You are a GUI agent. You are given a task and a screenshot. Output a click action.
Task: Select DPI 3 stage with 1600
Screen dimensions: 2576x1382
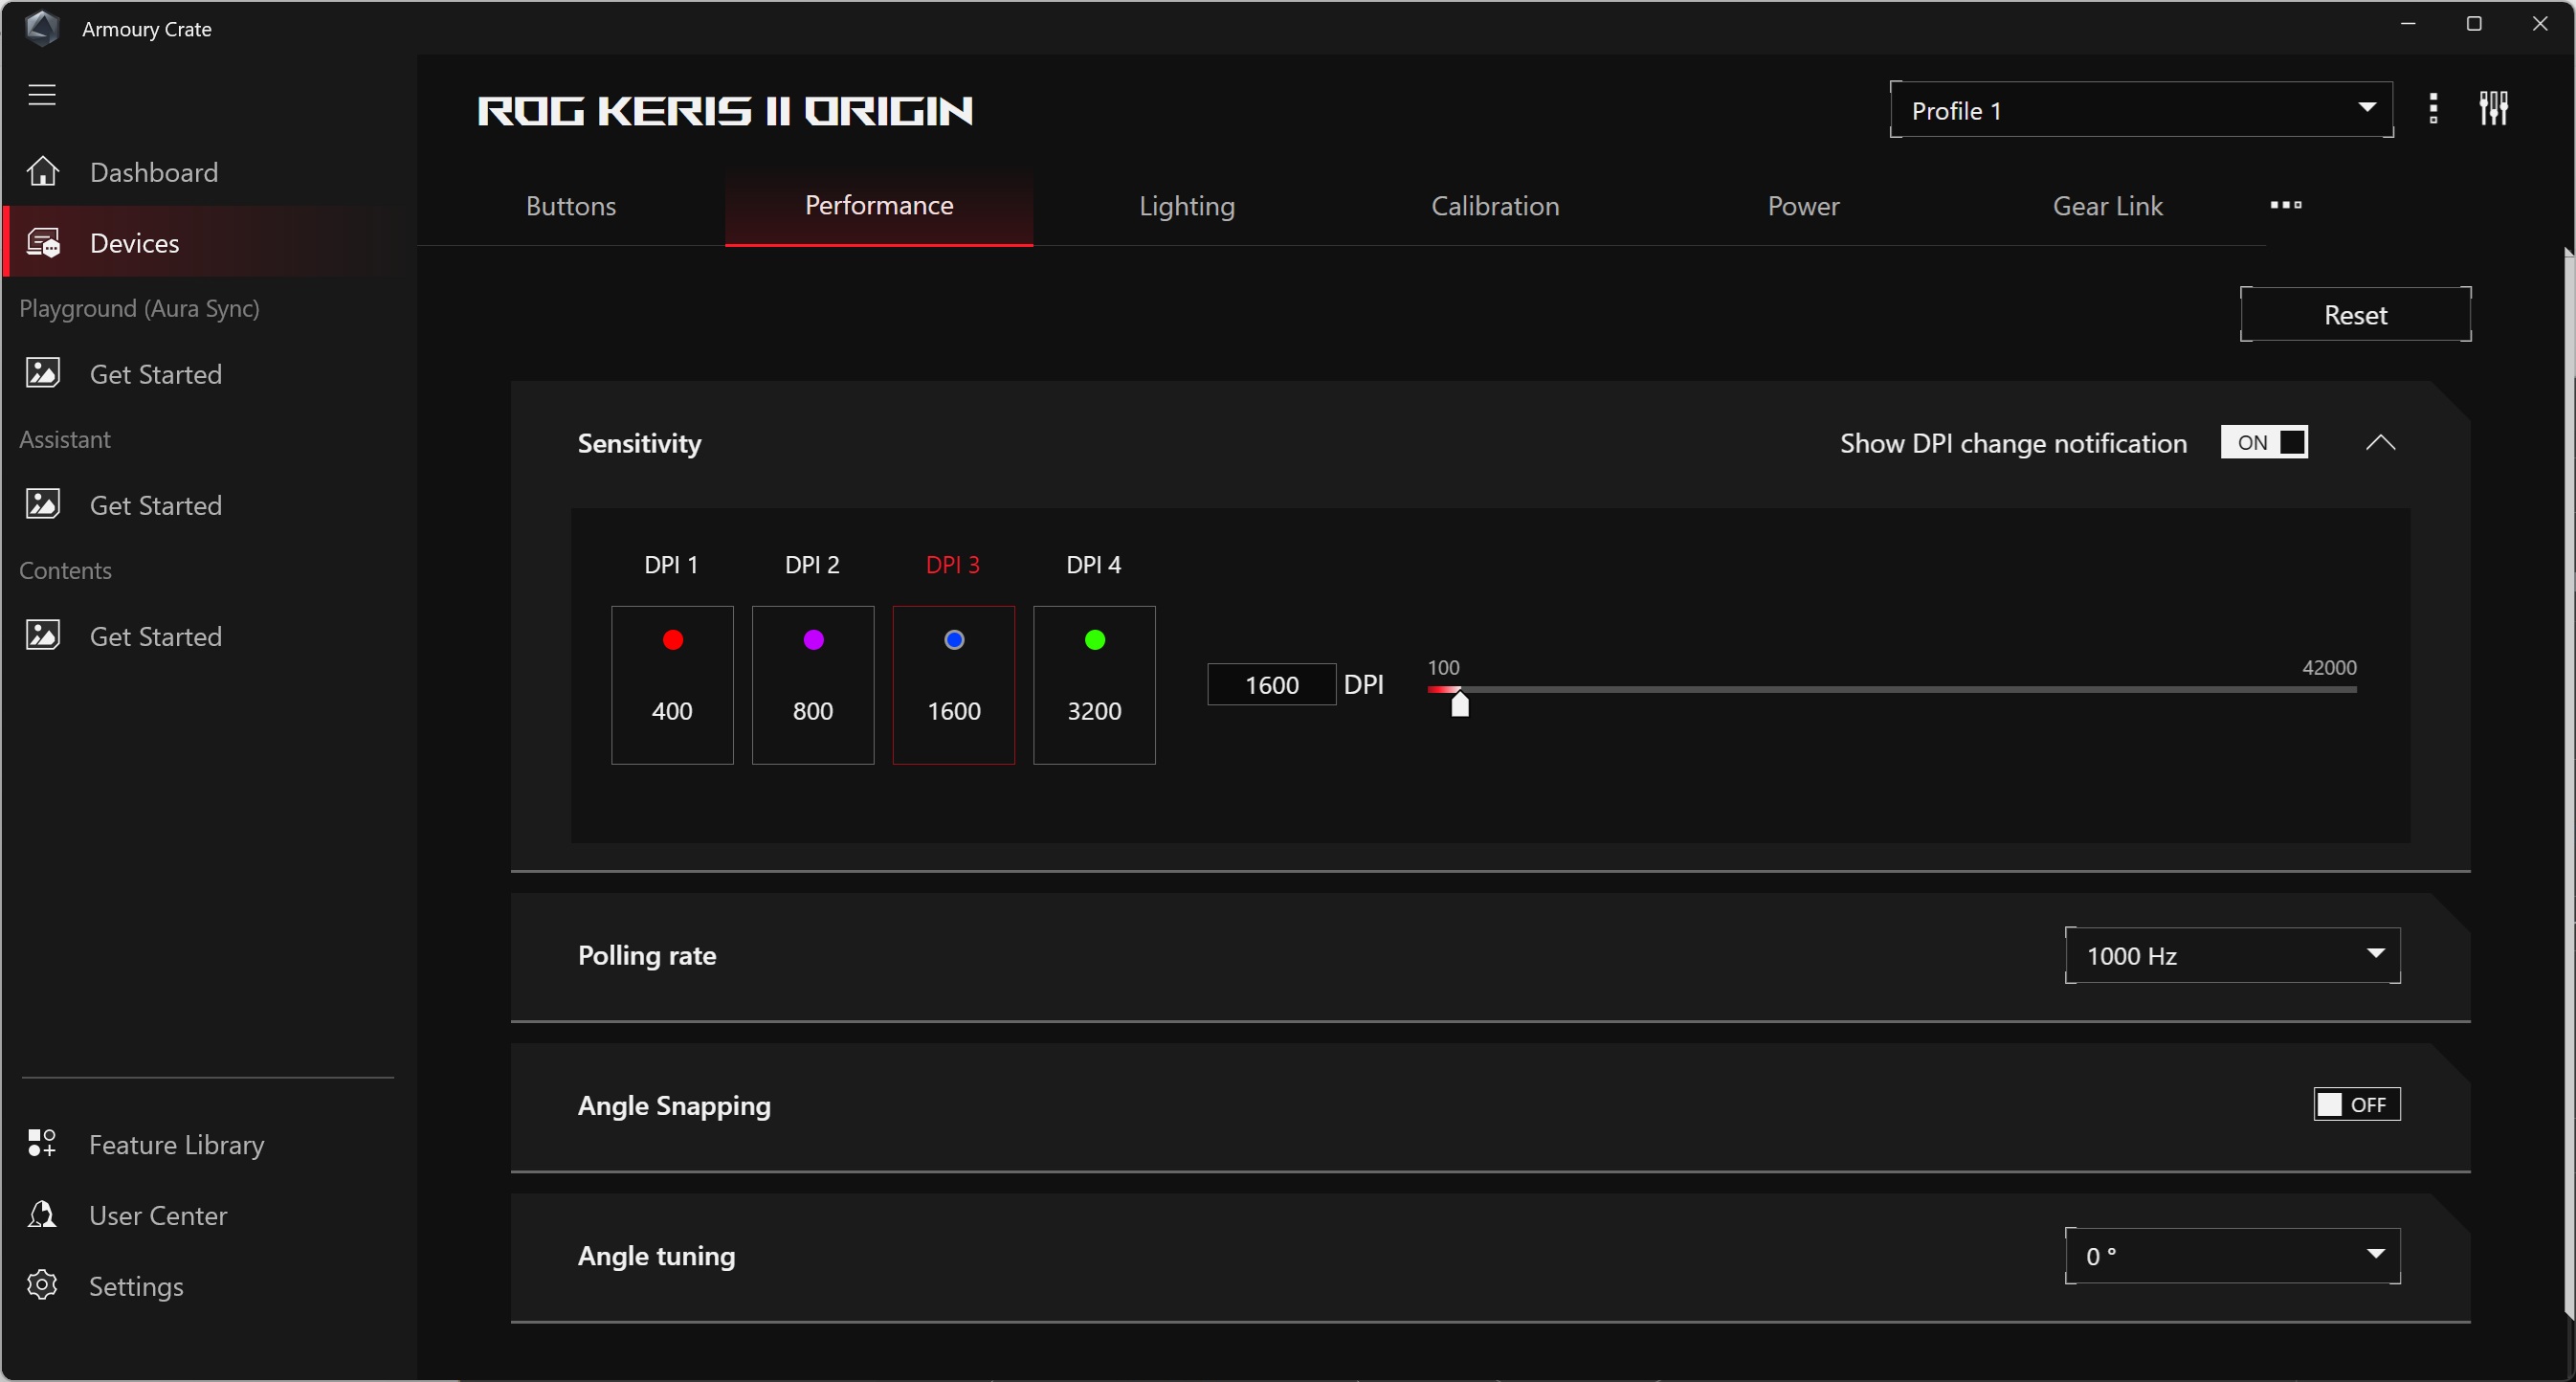pyautogui.click(x=954, y=685)
